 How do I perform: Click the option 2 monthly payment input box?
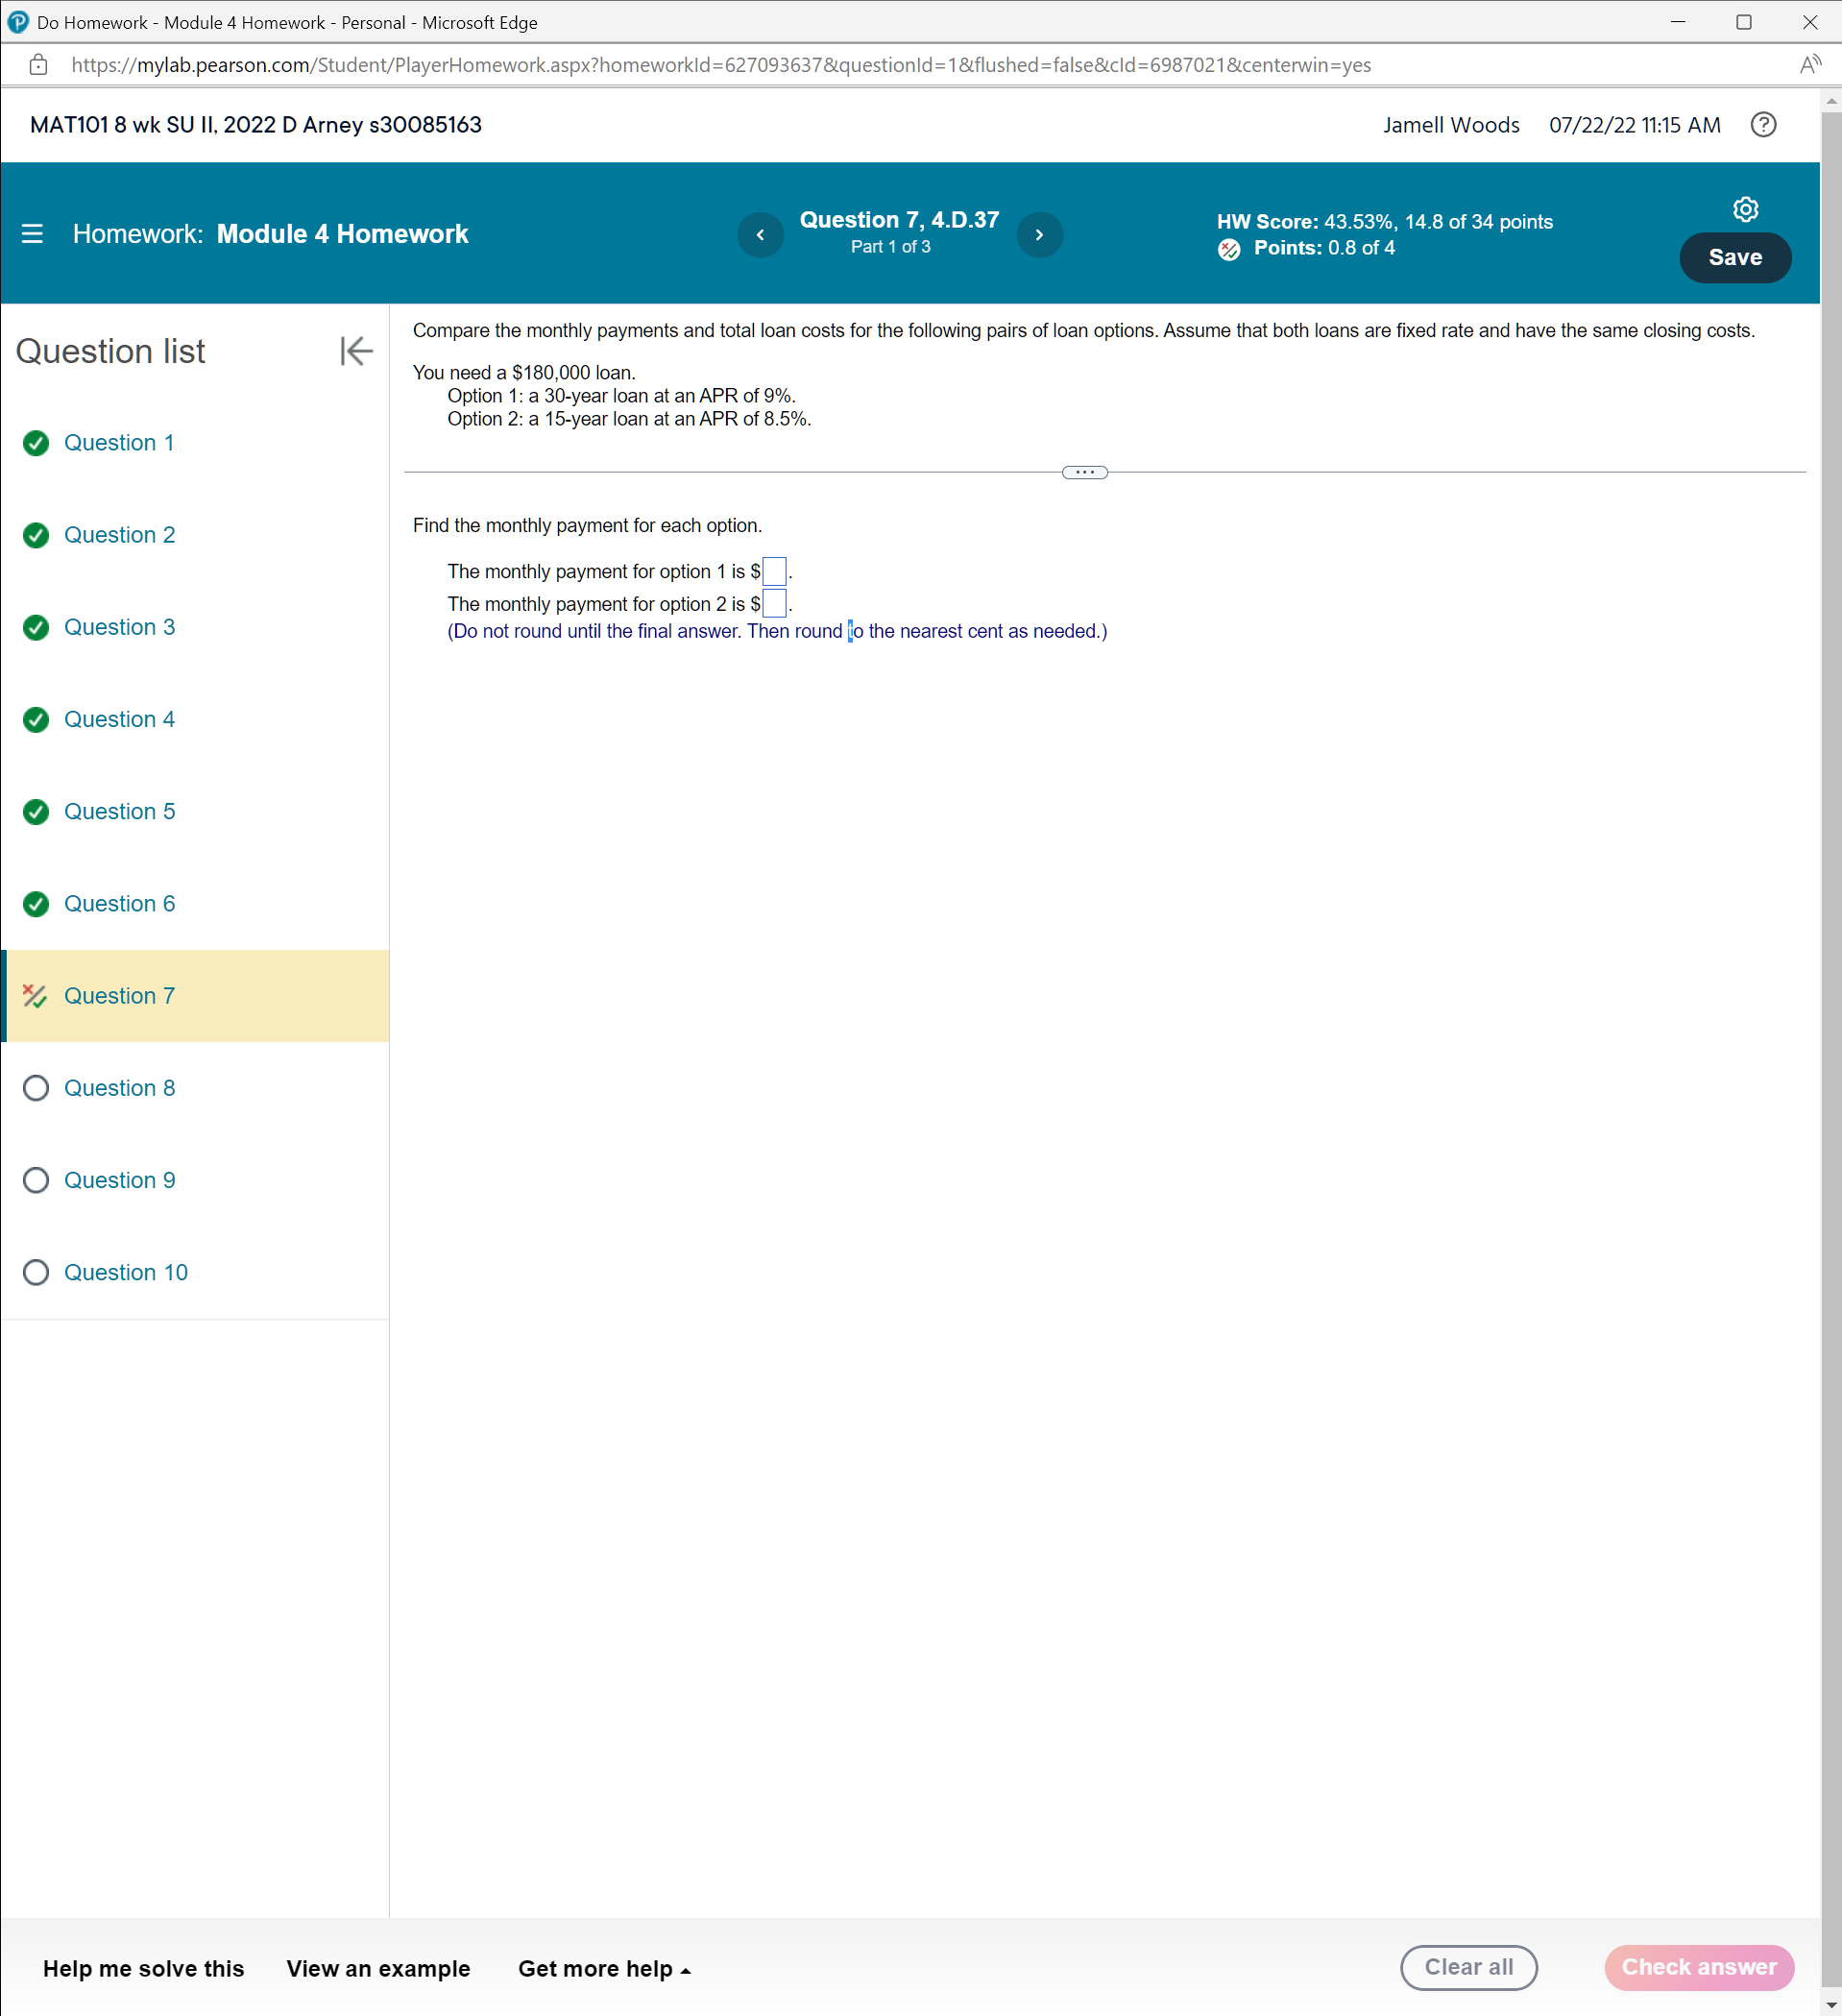click(774, 603)
